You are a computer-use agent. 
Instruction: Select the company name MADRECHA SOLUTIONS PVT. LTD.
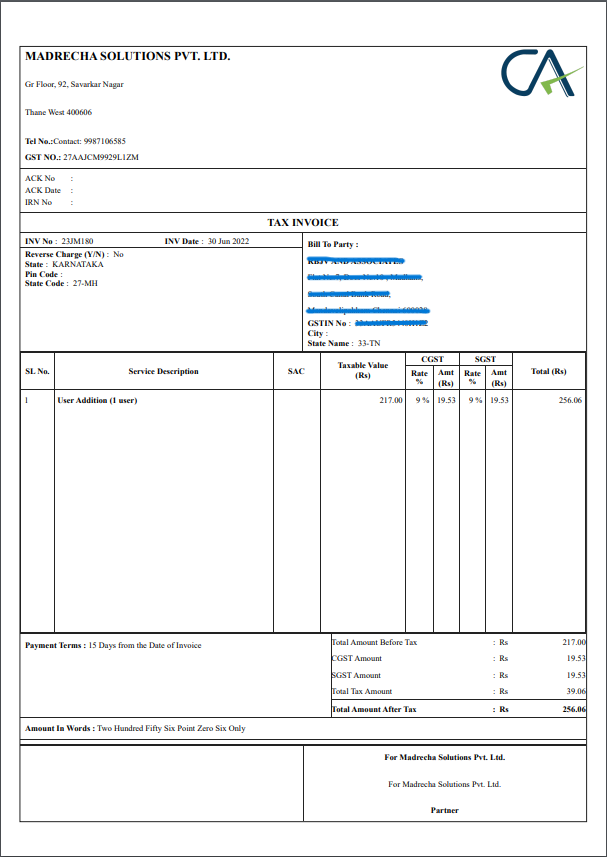[128, 56]
